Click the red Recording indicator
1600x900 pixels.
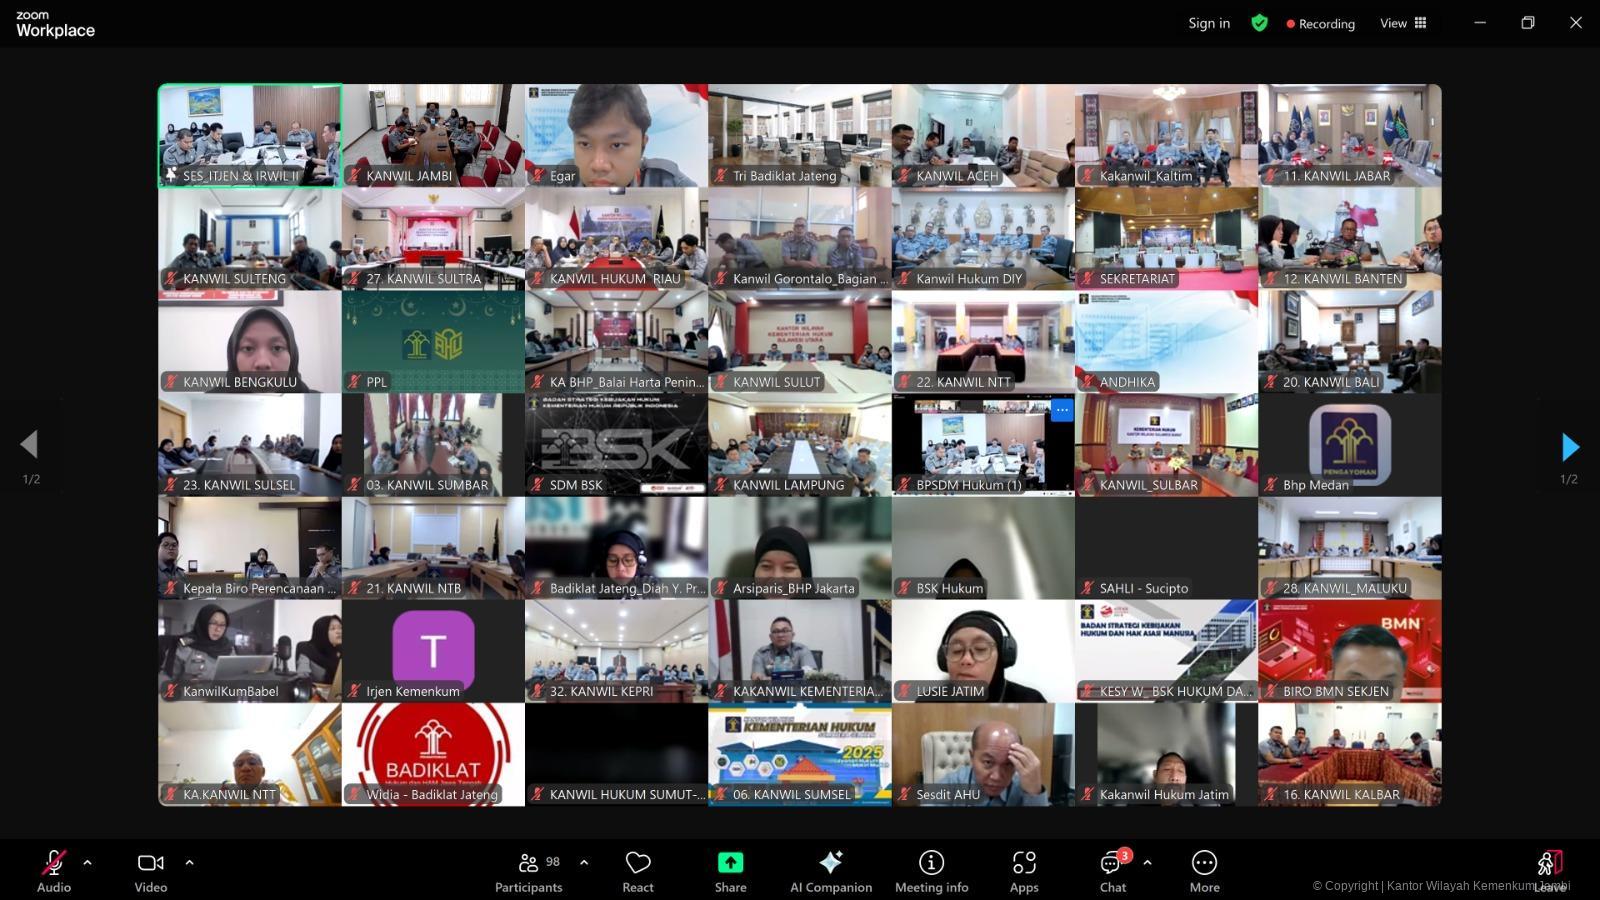tap(1320, 24)
